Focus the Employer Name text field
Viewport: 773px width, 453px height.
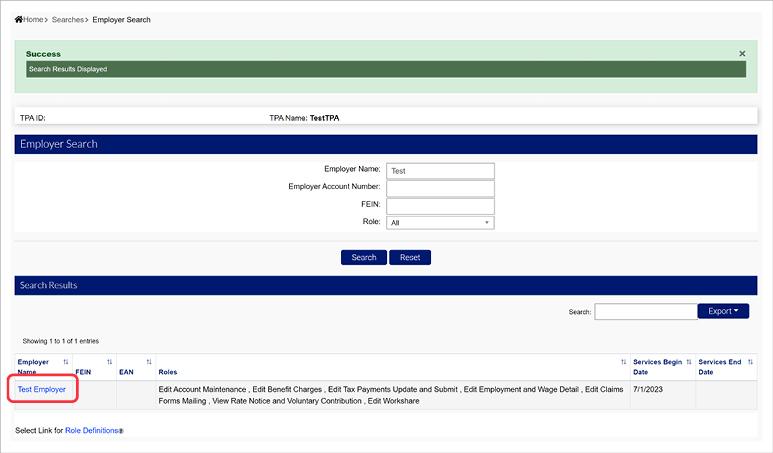coord(440,170)
